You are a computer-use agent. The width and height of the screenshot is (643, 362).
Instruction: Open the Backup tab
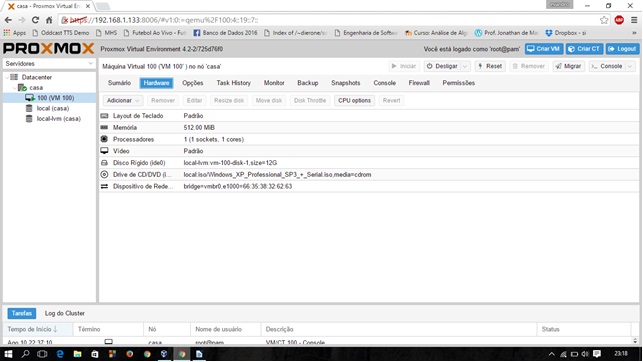[x=308, y=83]
